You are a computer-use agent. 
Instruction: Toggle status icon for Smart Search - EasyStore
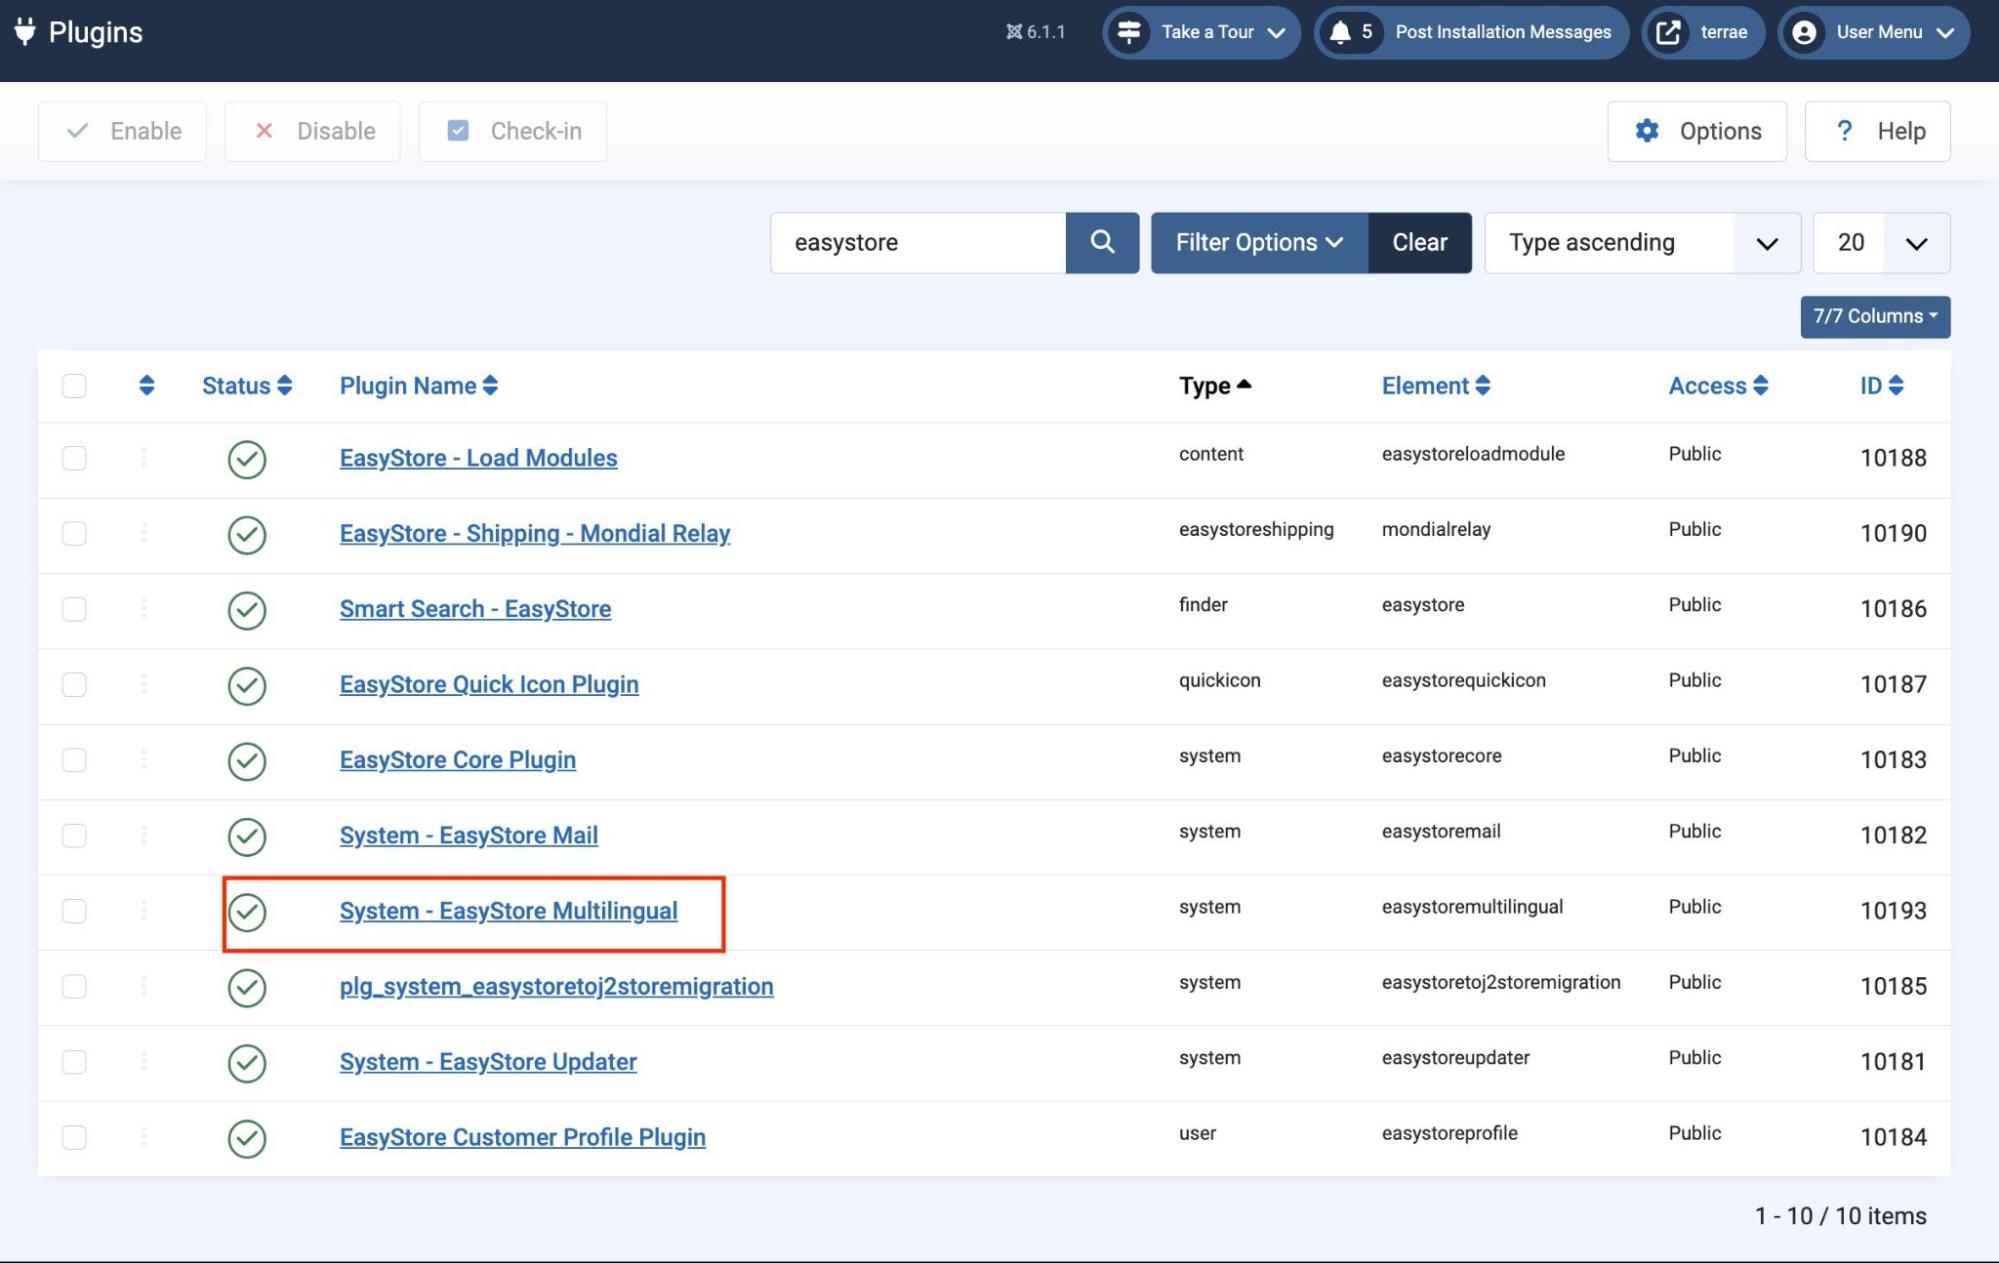247,610
